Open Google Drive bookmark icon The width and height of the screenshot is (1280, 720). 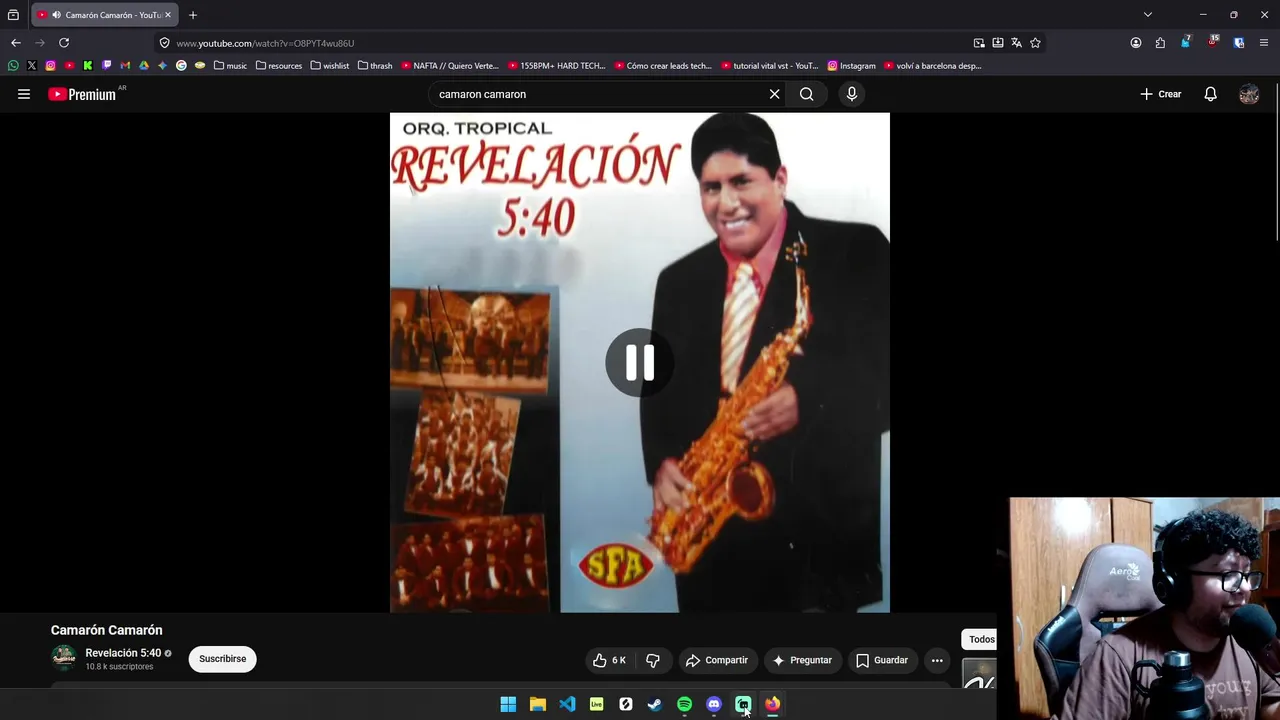tap(144, 66)
